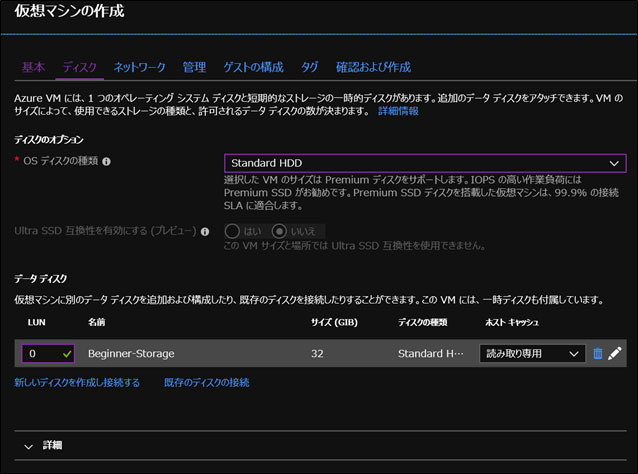638x474 pixels.
Task: Open the ゲストの構成 tab
Action: tap(253, 67)
